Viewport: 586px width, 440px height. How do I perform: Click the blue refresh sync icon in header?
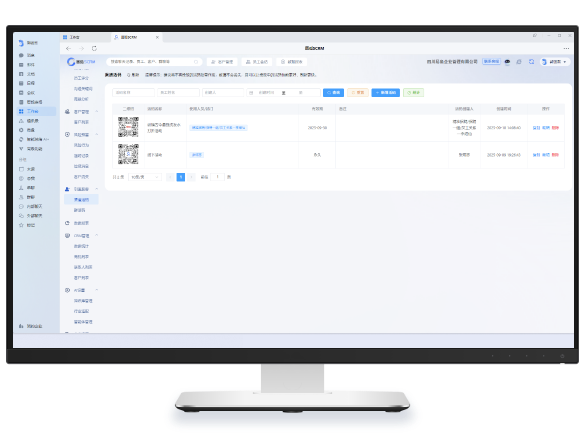tap(531, 62)
